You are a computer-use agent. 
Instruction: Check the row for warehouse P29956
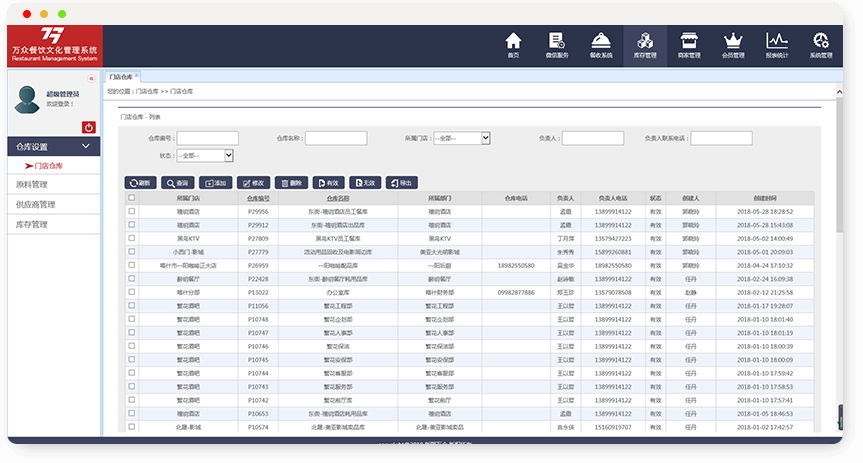click(131, 212)
